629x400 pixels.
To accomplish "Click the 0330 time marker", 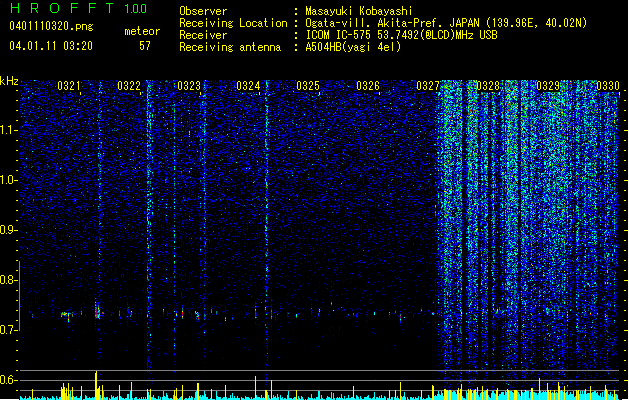I will tap(608, 86).
